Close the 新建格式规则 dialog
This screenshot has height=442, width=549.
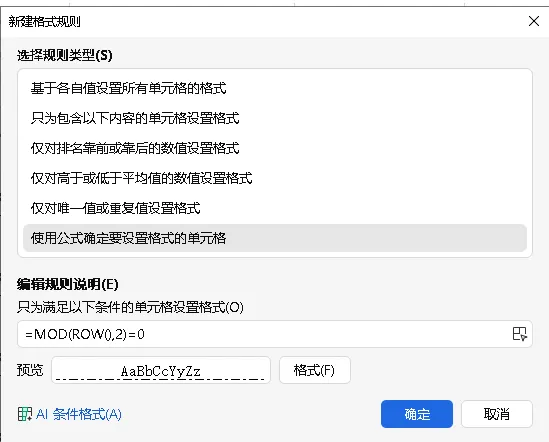tap(534, 21)
